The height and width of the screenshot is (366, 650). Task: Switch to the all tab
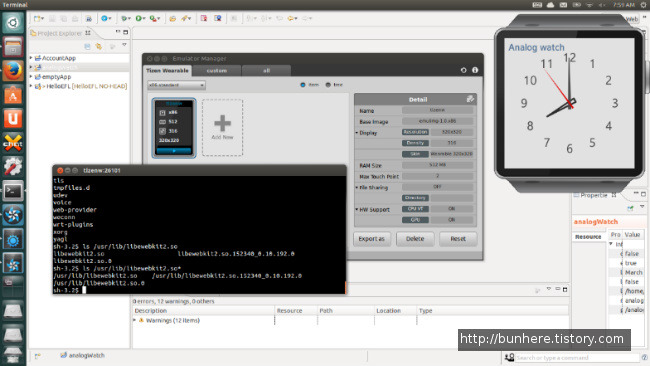267,70
